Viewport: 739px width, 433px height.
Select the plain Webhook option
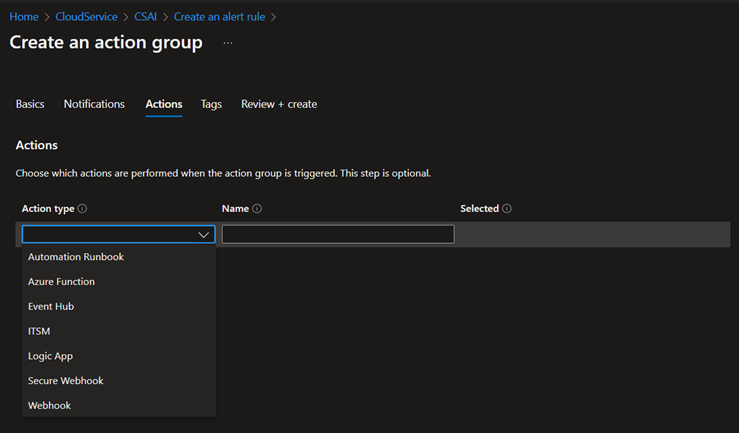119,406
